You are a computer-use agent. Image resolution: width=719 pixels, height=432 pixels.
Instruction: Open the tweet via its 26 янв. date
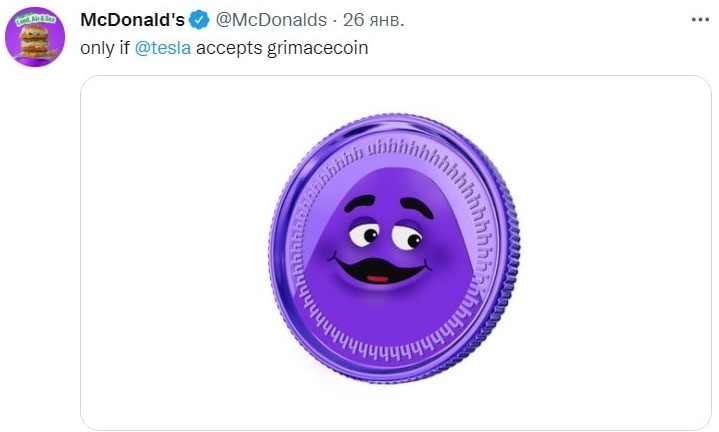(373, 20)
